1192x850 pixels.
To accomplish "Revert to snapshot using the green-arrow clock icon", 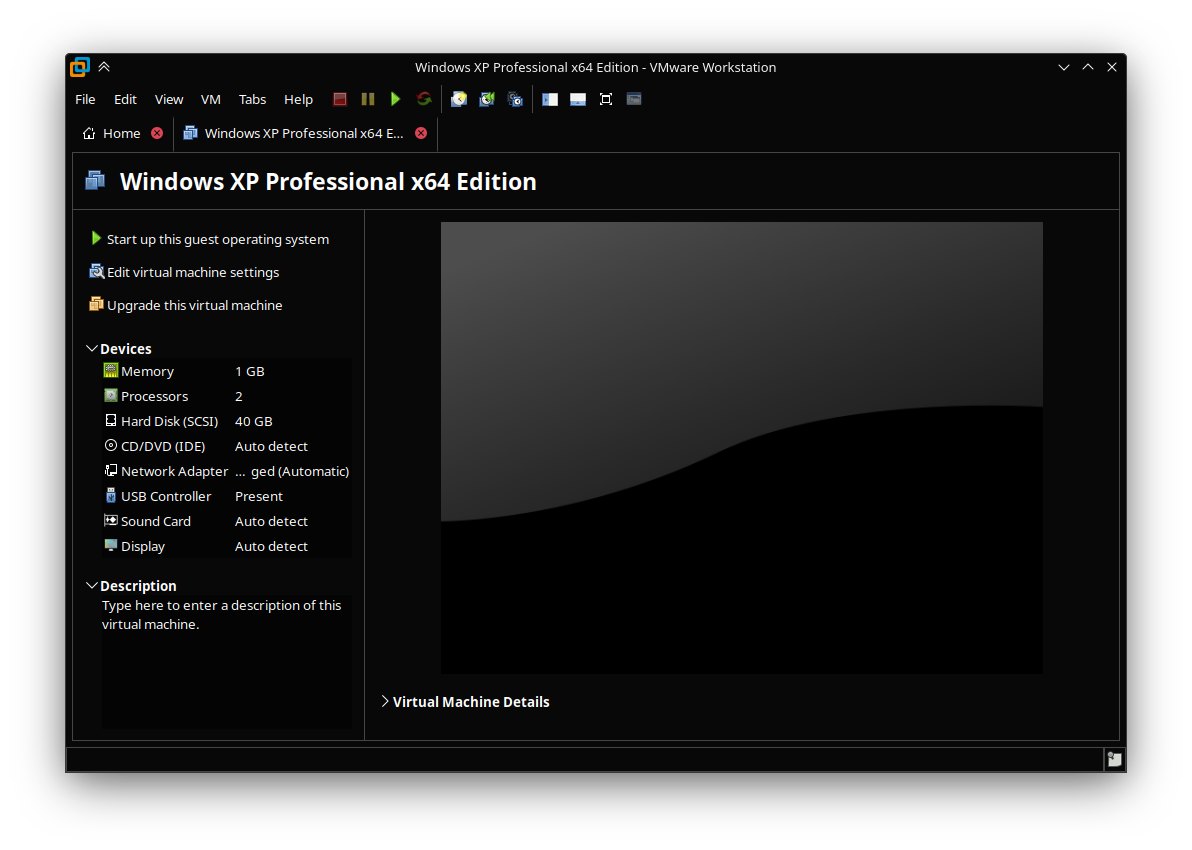I will pyautogui.click(x=487, y=100).
